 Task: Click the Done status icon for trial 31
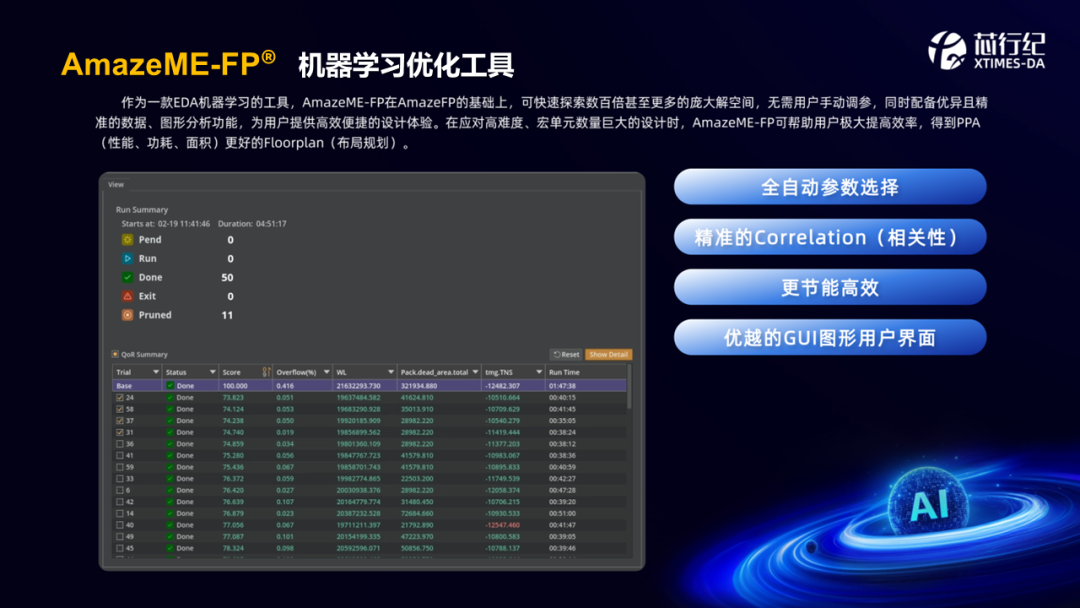coord(169,432)
